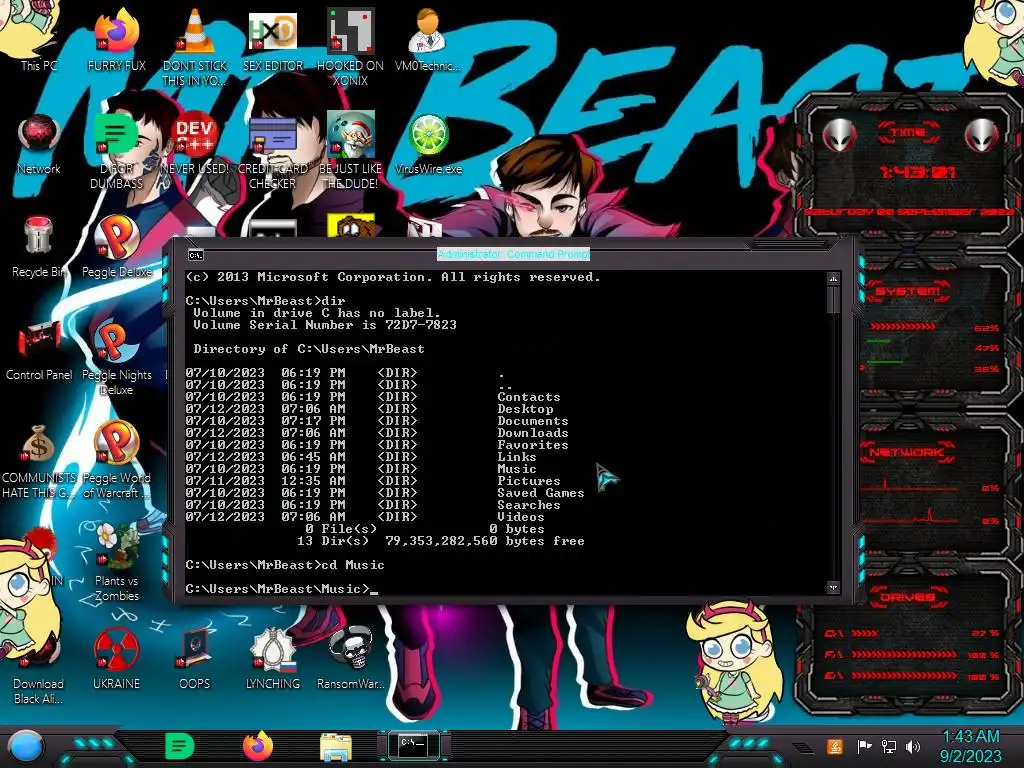Image resolution: width=1024 pixels, height=768 pixels.
Task: Launch the lime VirusWire.exe icon
Action: point(428,144)
